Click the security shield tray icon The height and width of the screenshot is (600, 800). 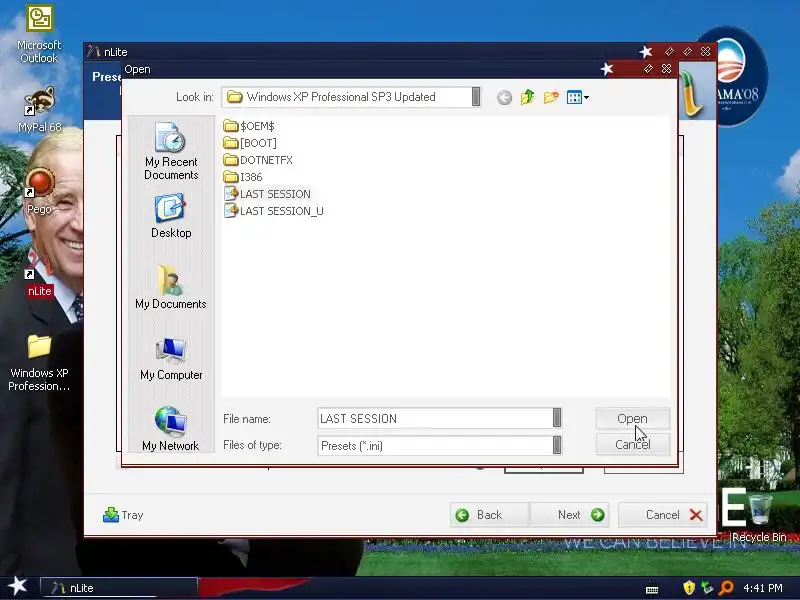689,588
